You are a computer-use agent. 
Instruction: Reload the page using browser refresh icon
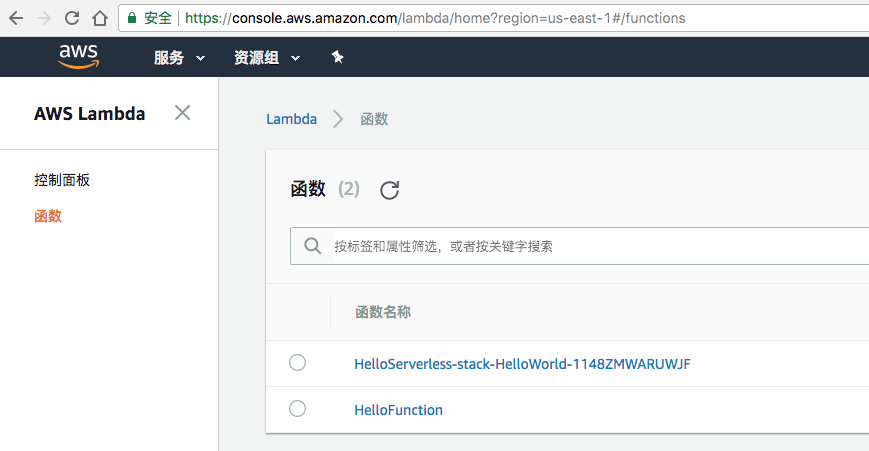(72, 18)
